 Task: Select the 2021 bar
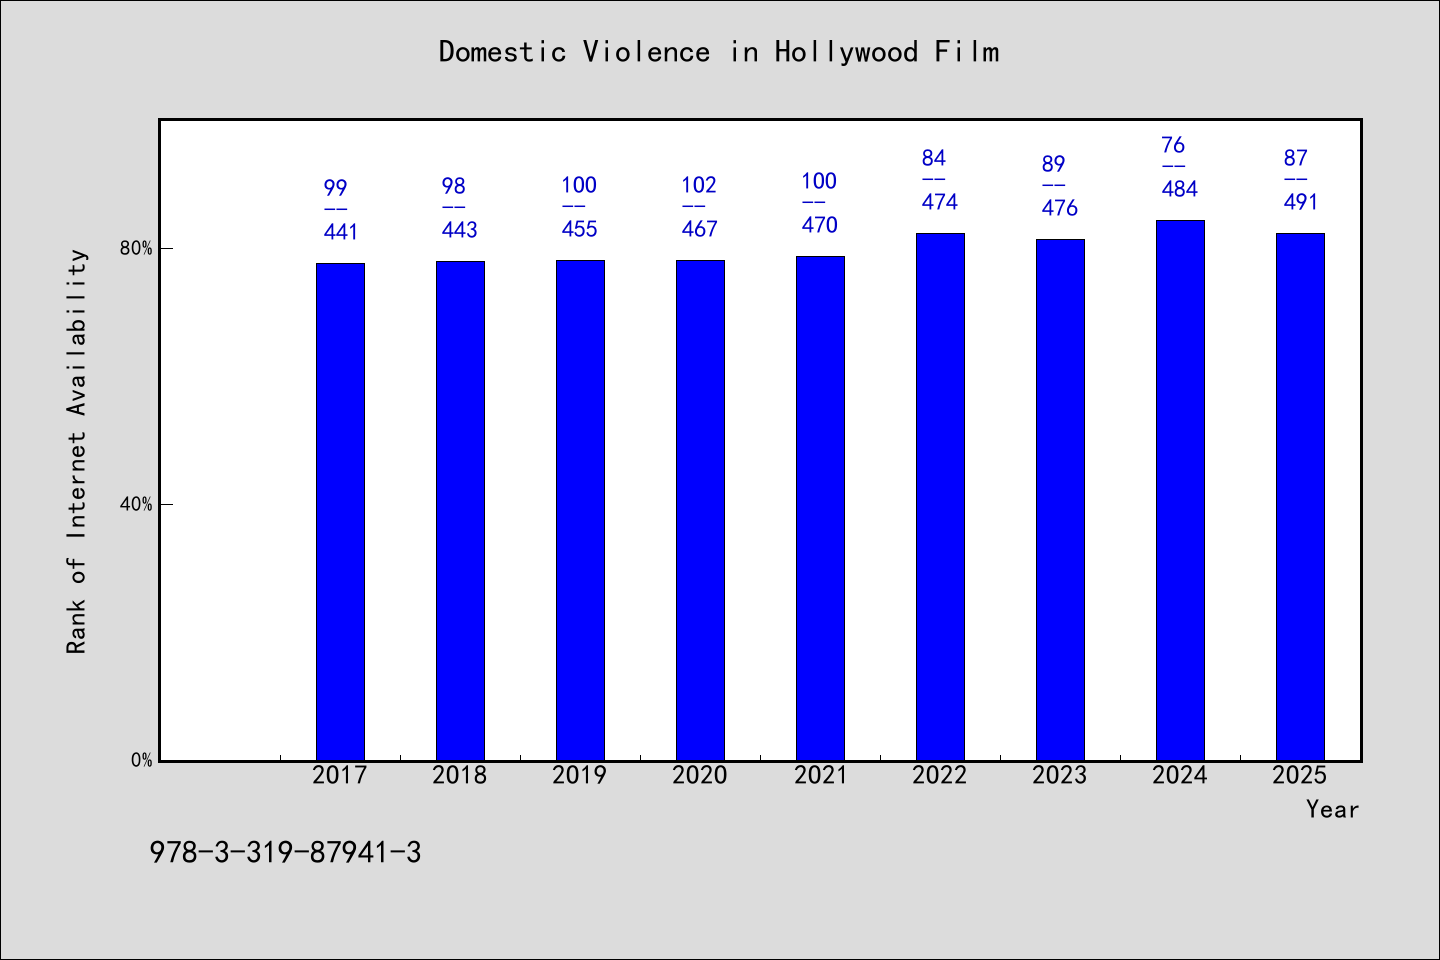point(820,508)
